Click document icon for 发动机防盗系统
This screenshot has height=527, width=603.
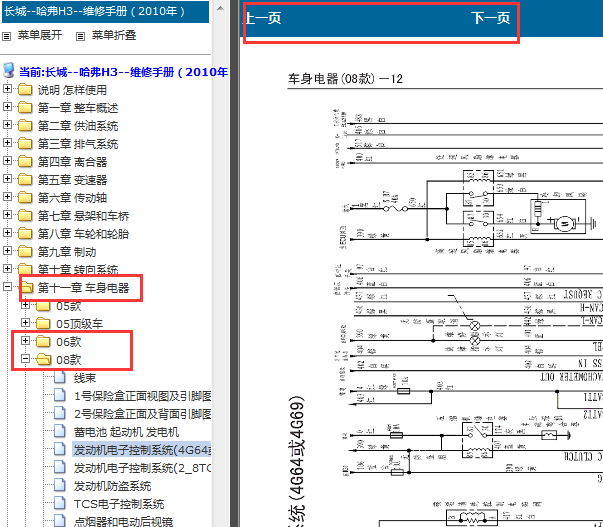pyautogui.click(x=60, y=485)
